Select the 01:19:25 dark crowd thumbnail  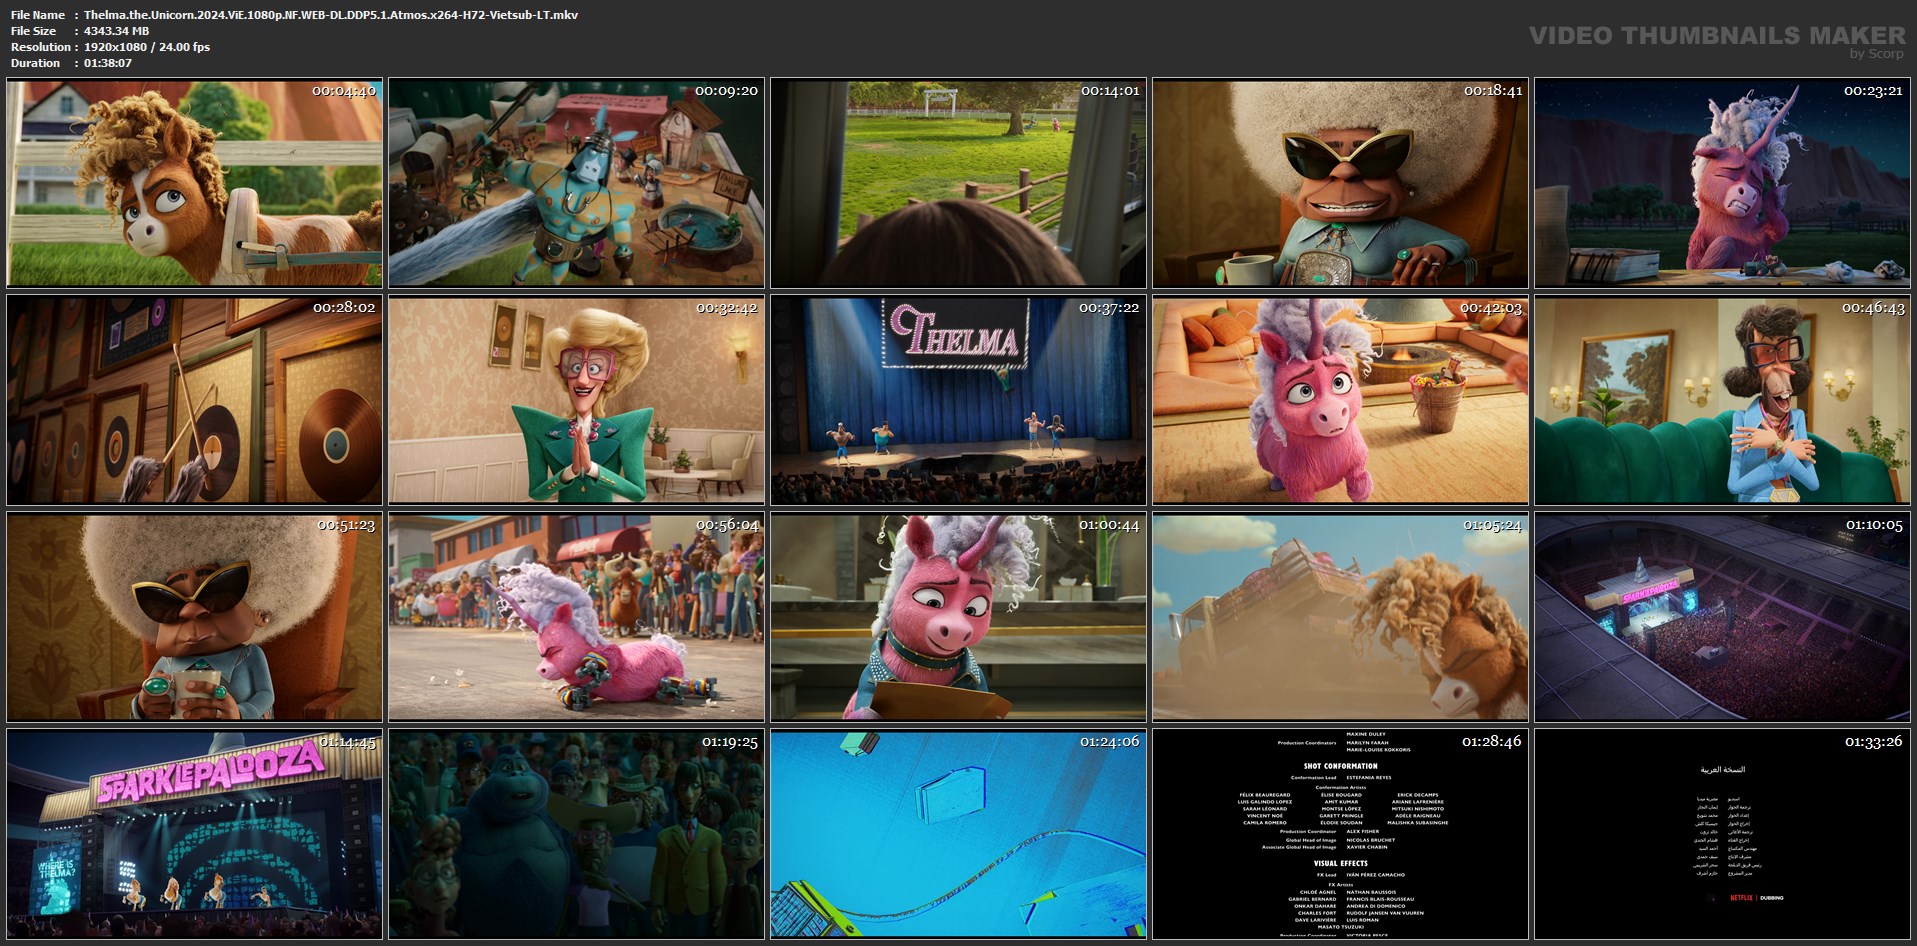pyautogui.click(x=576, y=834)
